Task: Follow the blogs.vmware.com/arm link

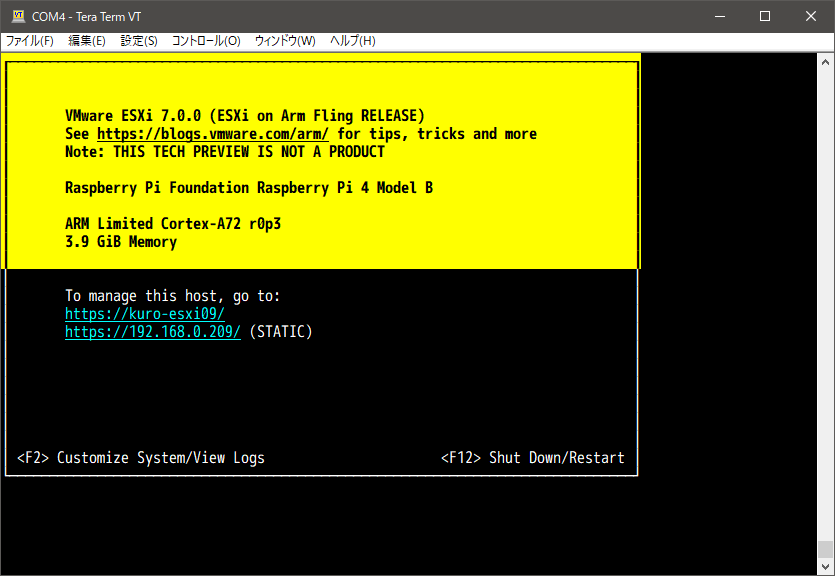Action: 213,134
